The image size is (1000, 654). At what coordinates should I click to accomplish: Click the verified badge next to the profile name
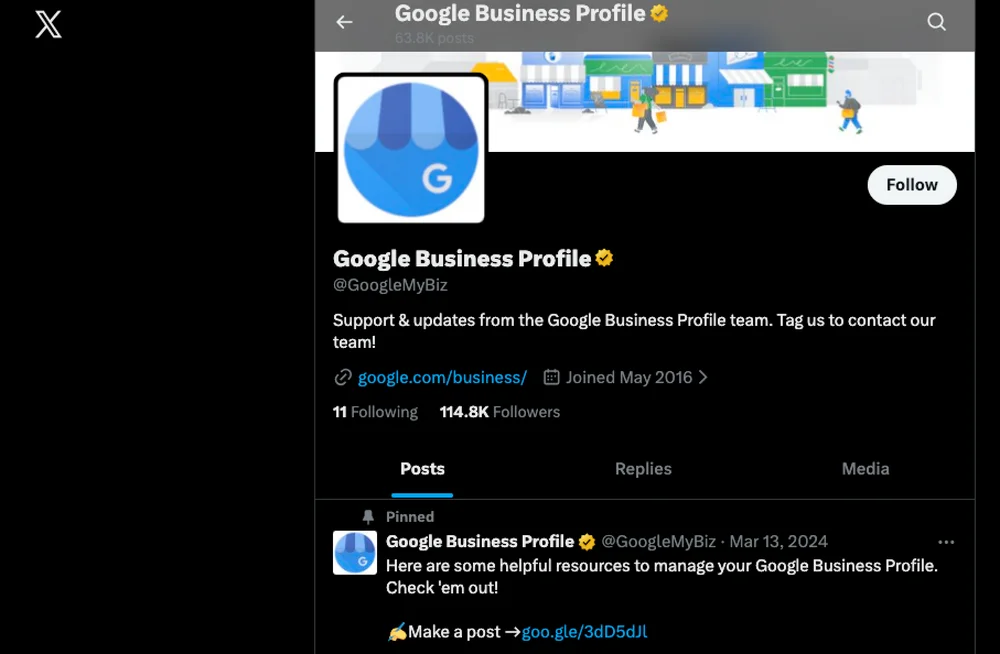click(x=604, y=258)
